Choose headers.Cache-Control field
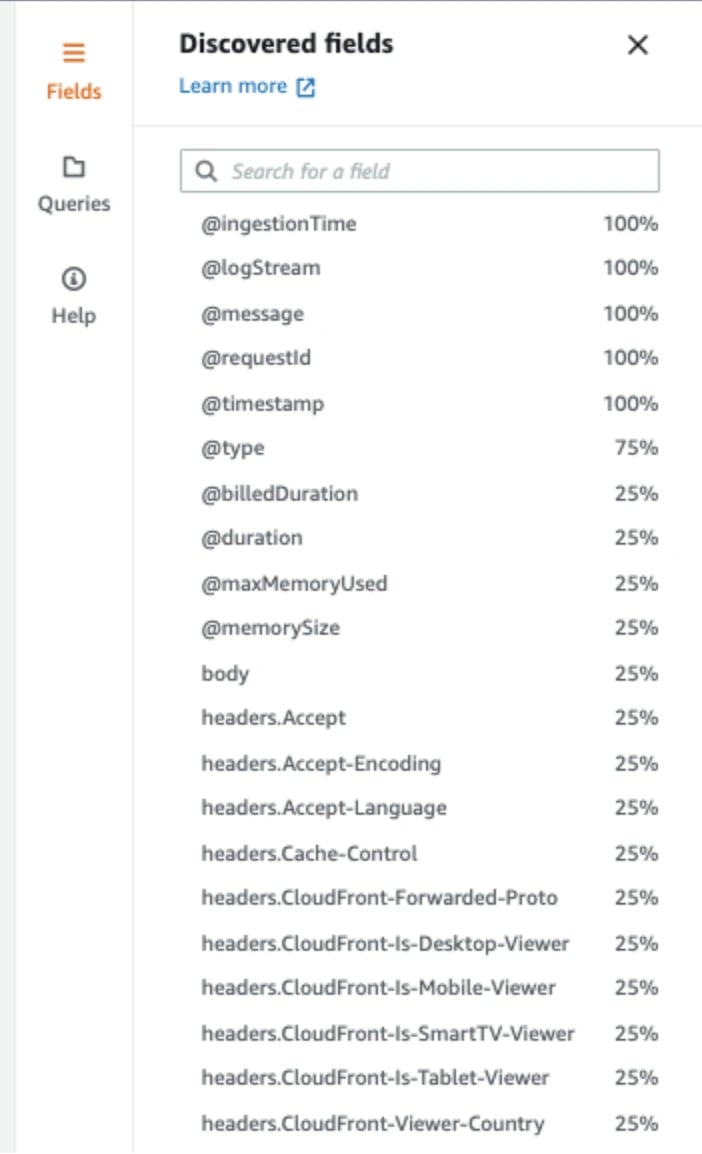The width and height of the screenshot is (702, 1154). (x=309, y=854)
